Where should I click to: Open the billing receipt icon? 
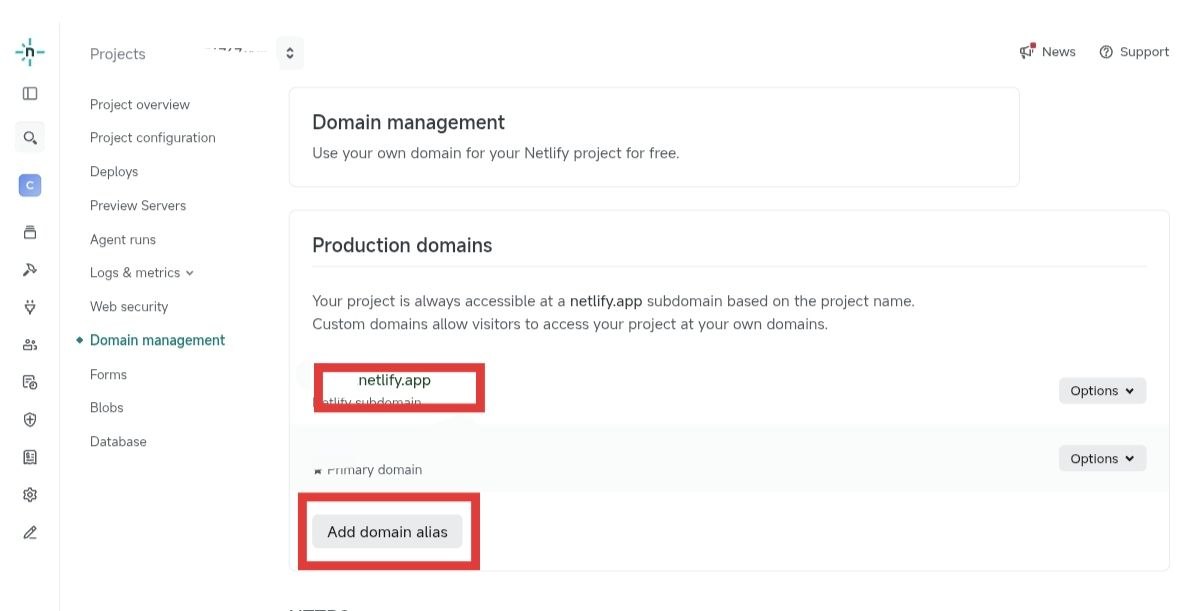point(30,457)
